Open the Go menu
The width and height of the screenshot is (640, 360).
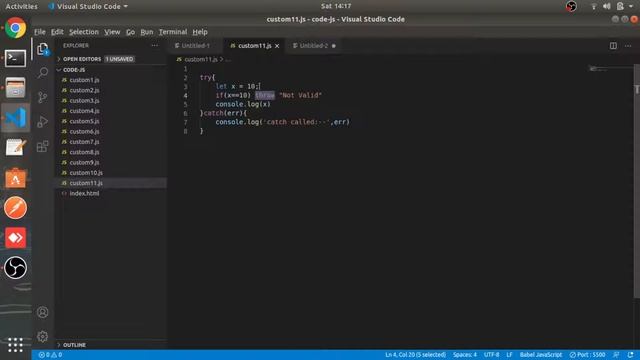pos(130,32)
